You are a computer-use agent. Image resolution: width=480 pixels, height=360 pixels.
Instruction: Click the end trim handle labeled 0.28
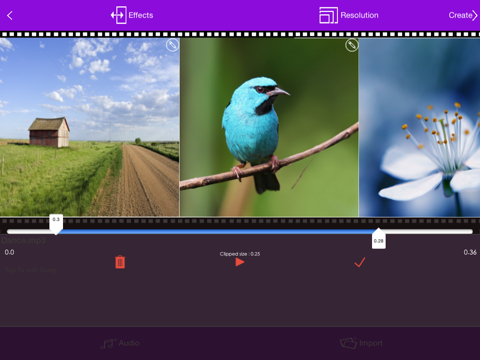pyautogui.click(x=379, y=239)
